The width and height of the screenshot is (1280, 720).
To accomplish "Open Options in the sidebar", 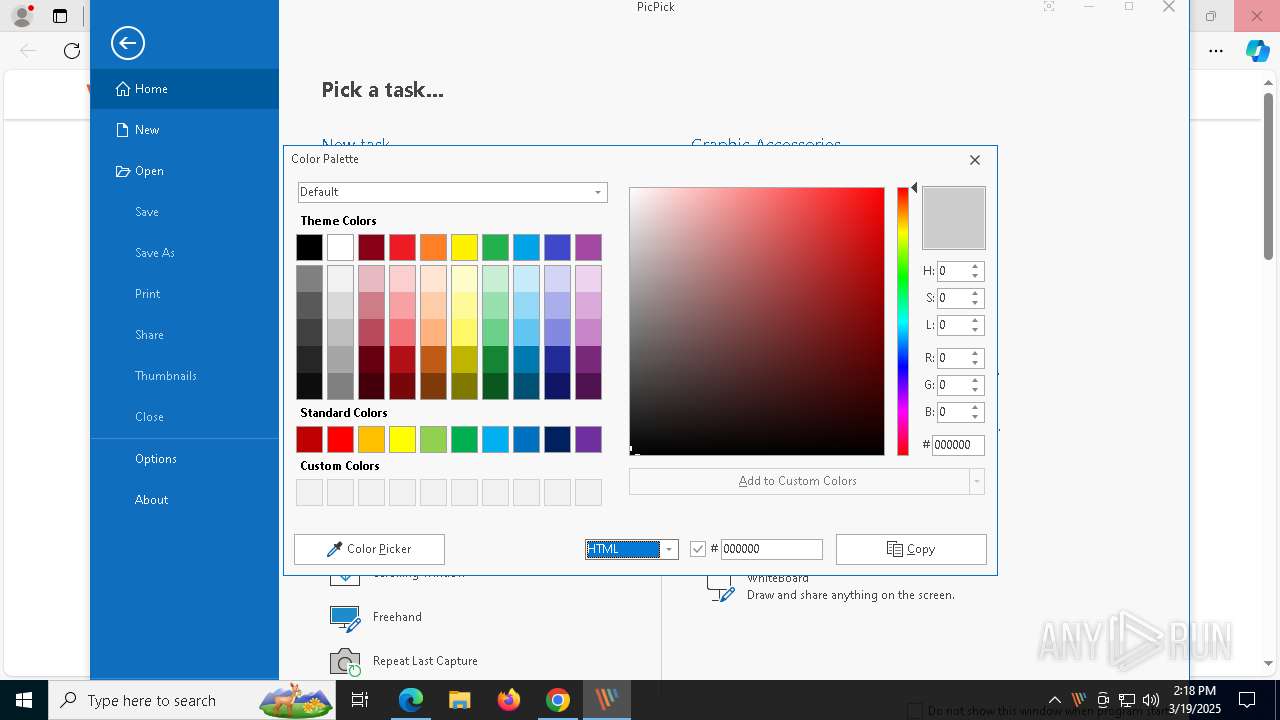I will pyautogui.click(x=184, y=459).
